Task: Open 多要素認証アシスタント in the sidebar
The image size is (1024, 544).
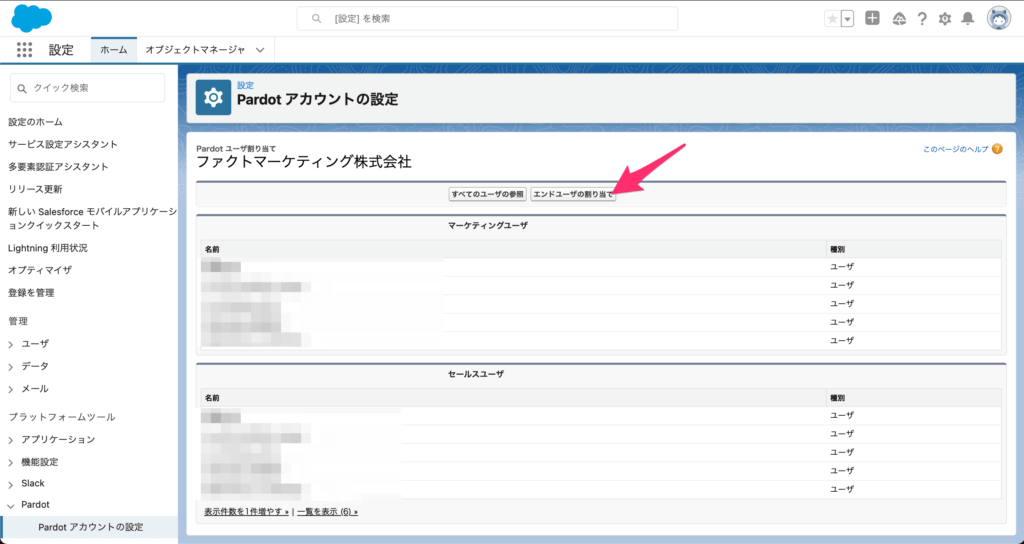Action: 58,167
